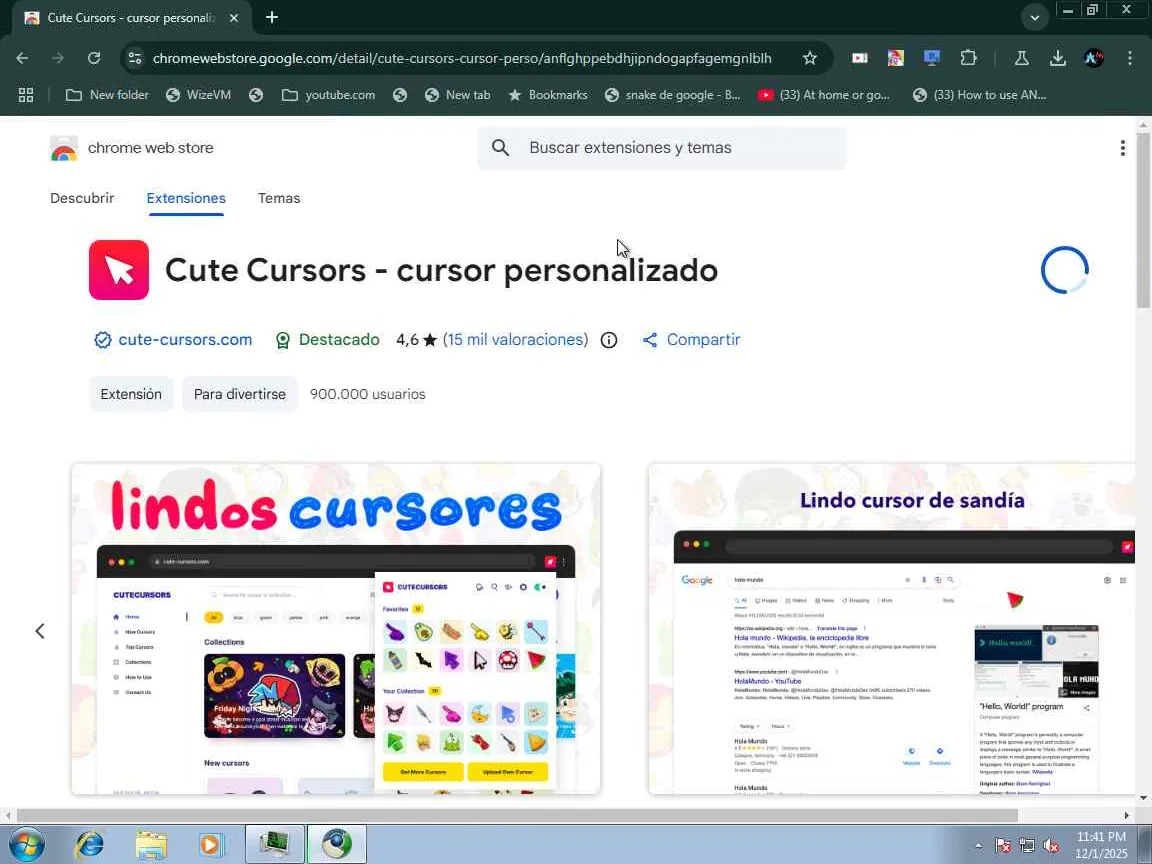Image resolution: width=1152 pixels, height=864 pixels.
Task: Reload the current page
Action: tap(94, 58)
